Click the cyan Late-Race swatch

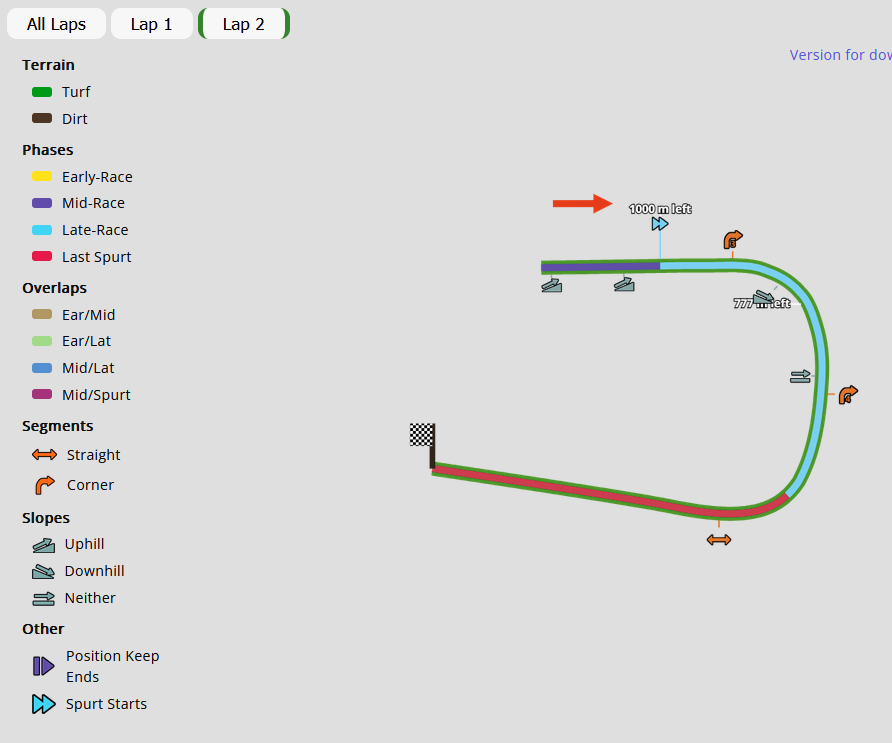coord(42,230)
